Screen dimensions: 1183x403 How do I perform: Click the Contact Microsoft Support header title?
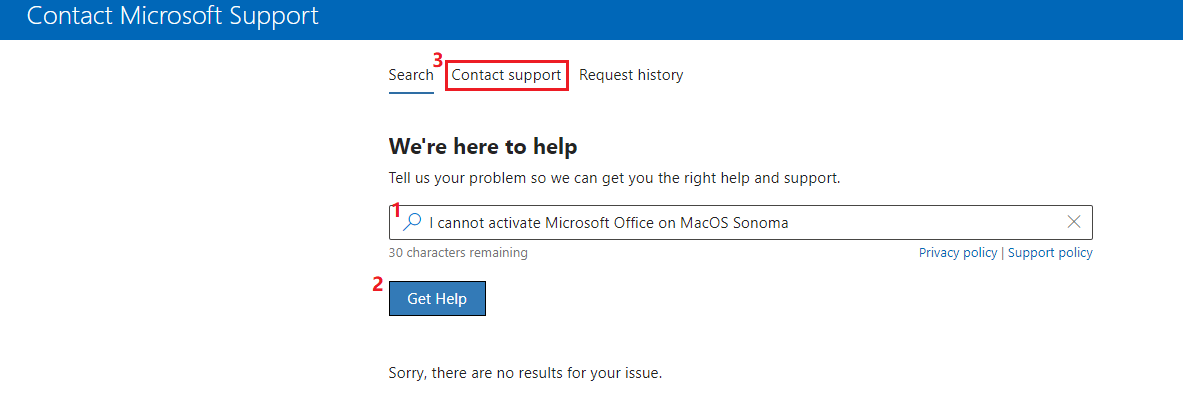coord(173,16)
